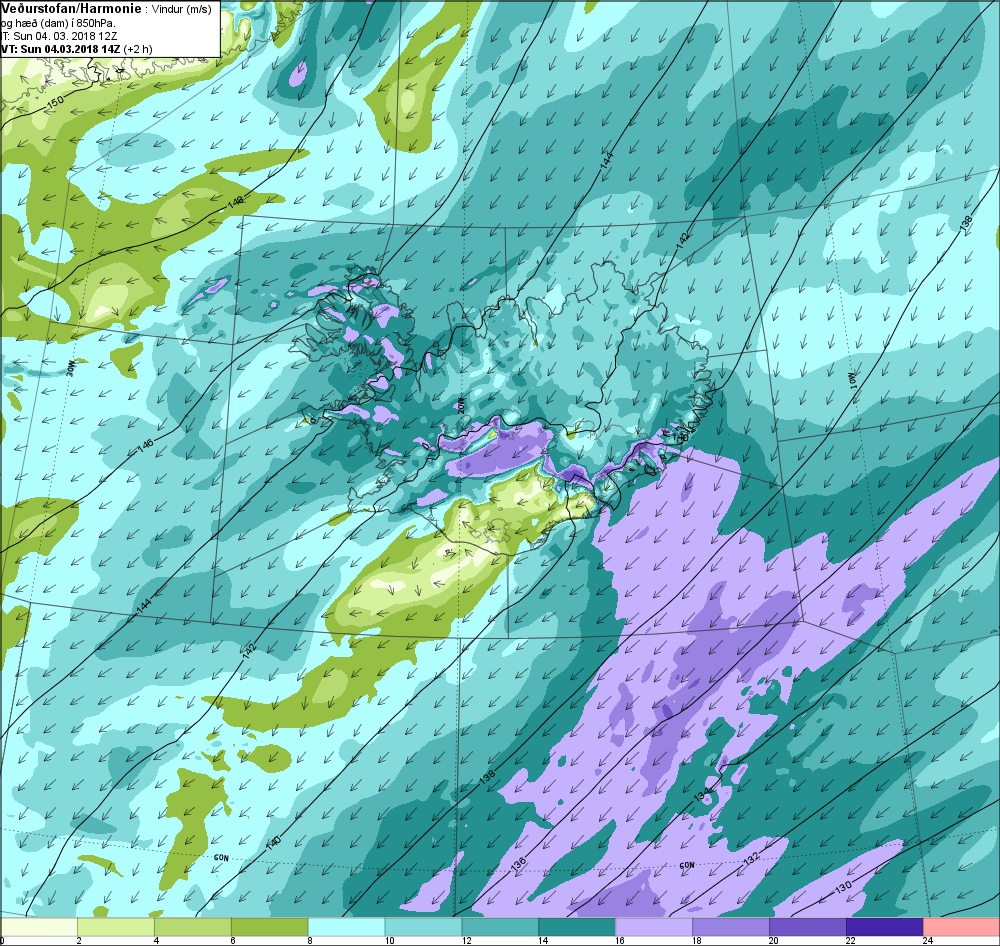Click the 140 contour label
Image resolution: width=1000 pixels, height=946 pixels.
point(273,843)
